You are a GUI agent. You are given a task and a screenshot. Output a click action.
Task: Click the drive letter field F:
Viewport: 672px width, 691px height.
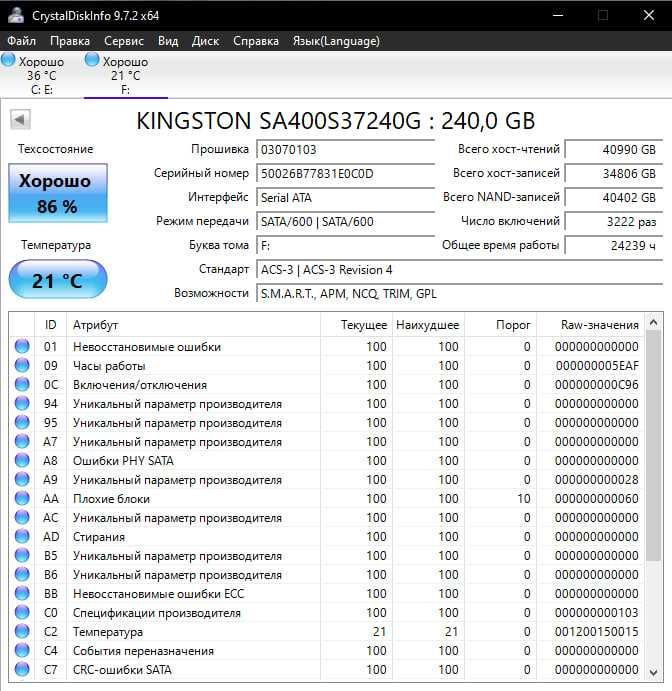345,245
